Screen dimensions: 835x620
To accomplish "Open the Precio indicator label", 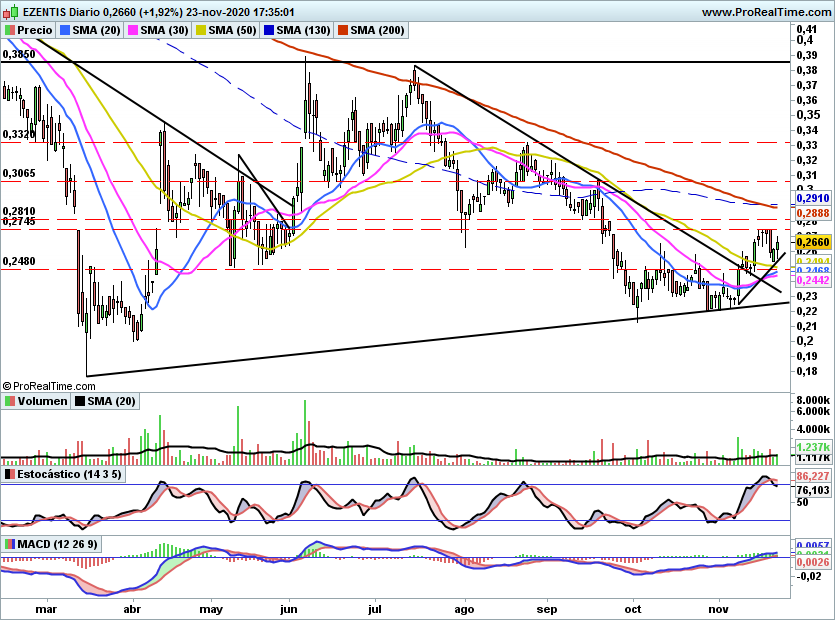I will (x=29, y=30).
